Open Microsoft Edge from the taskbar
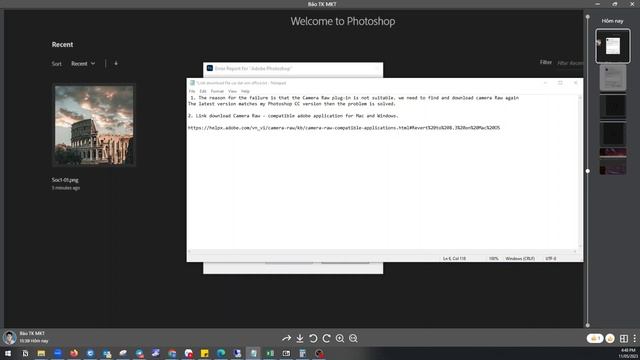Image resolution: width=640 pixels, height=360 pixels. [x=221, y=353]
